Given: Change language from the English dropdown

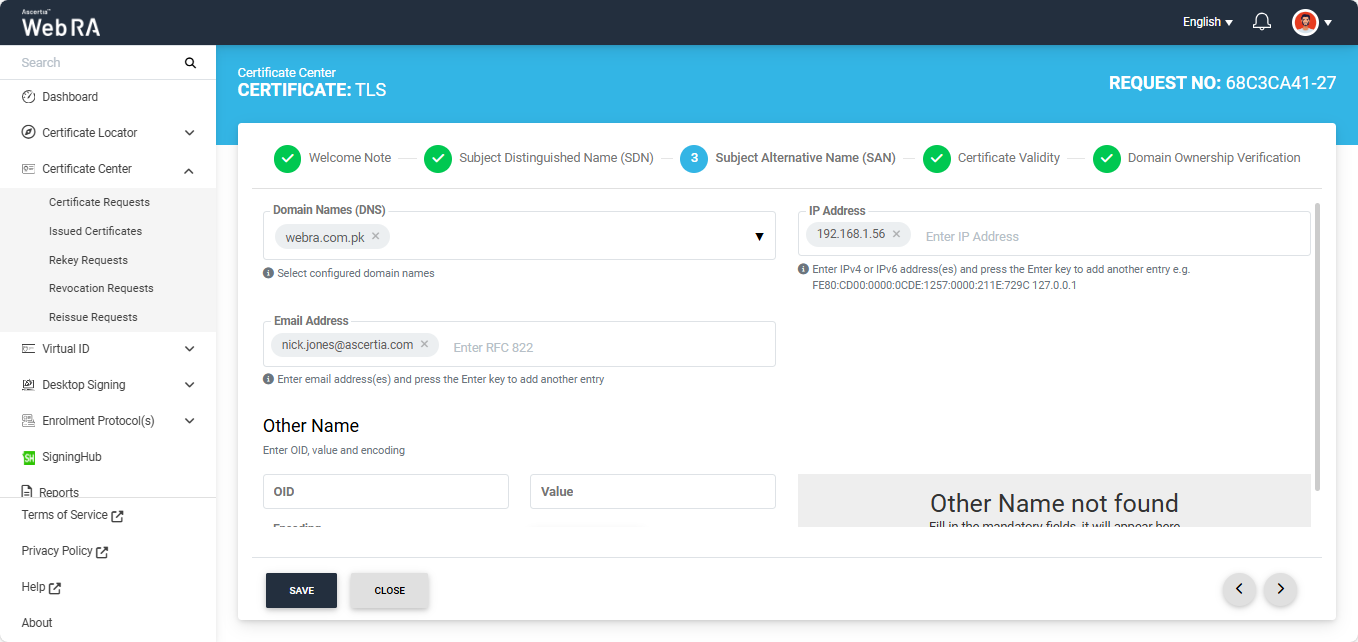Looking at the screenshot, I should (1207, 22).
